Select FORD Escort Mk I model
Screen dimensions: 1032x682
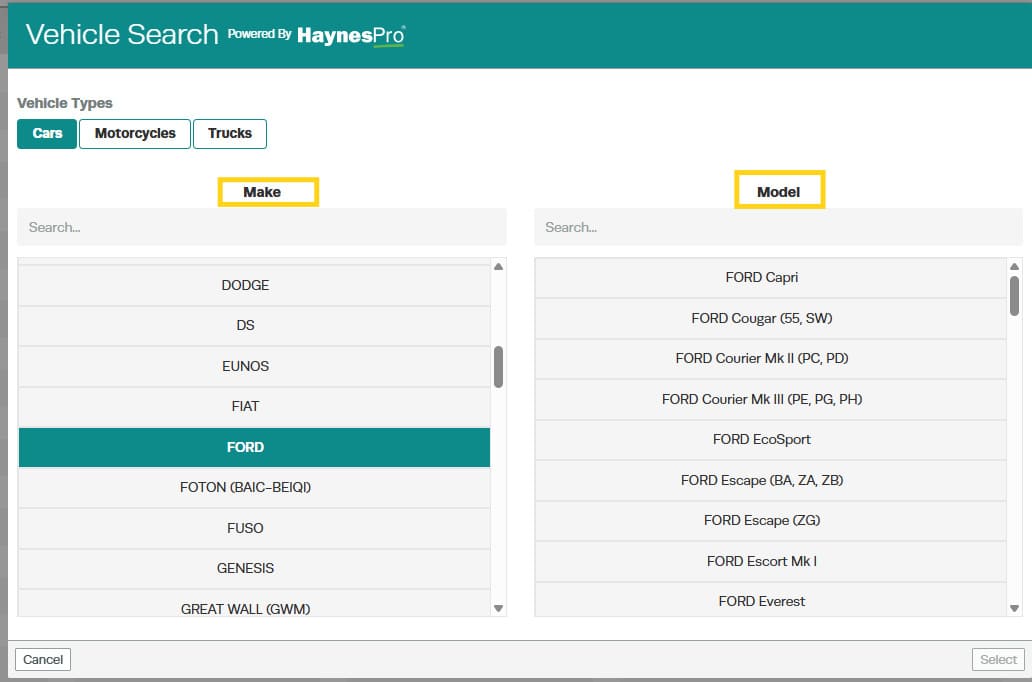pyautogui.click(x=771, y=562)
